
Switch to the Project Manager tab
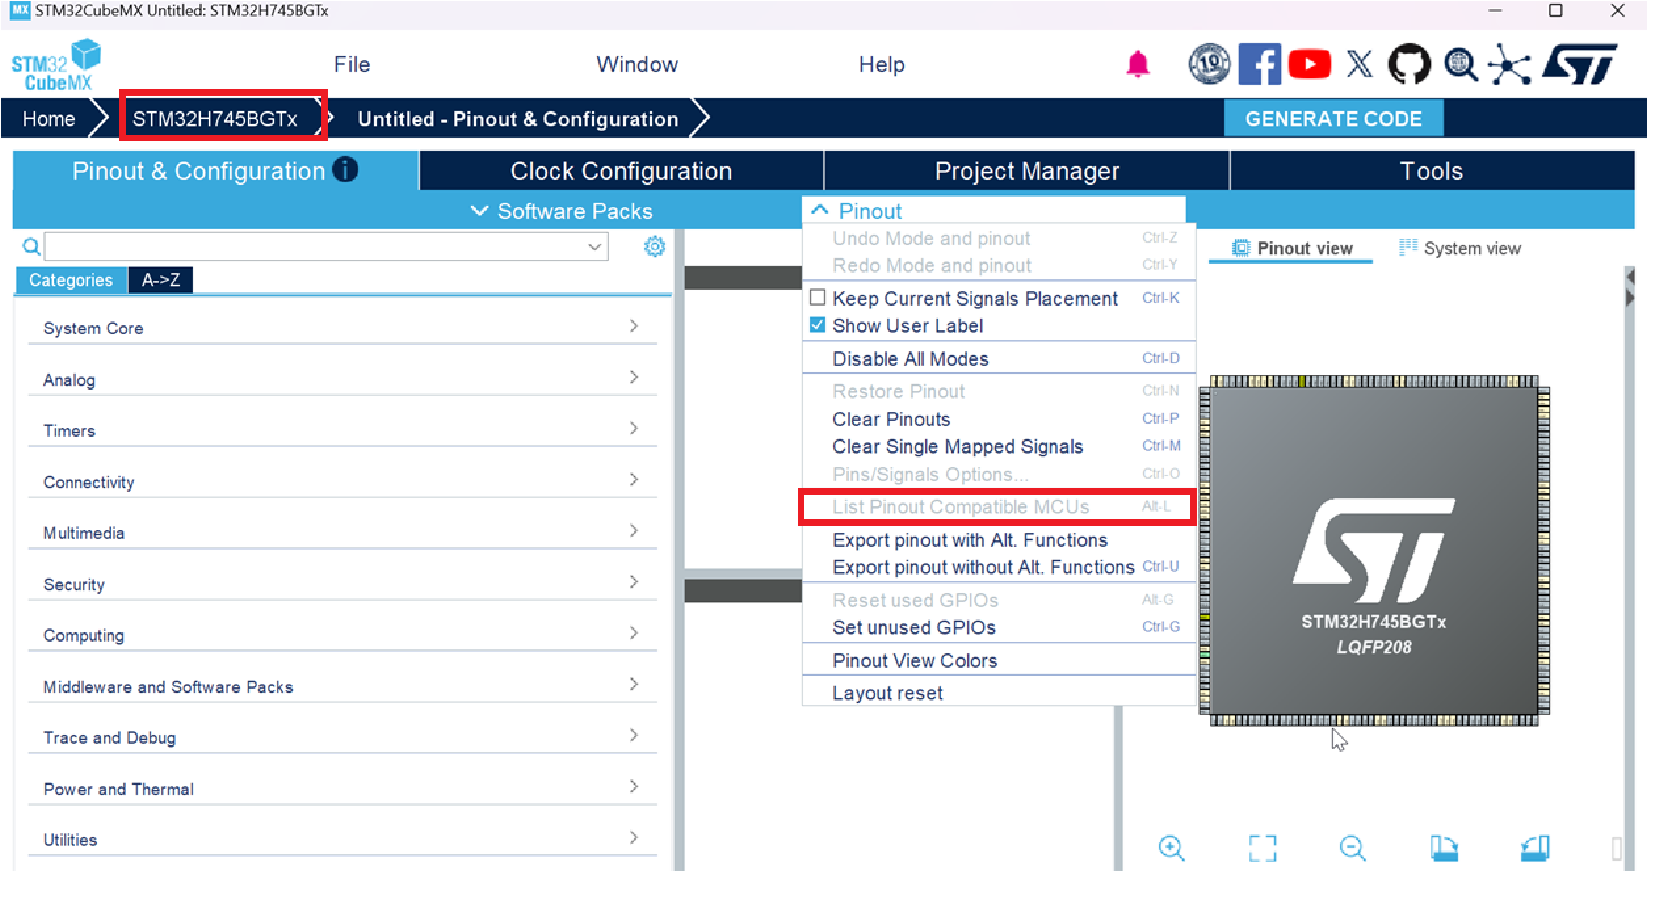[1027, 171]
